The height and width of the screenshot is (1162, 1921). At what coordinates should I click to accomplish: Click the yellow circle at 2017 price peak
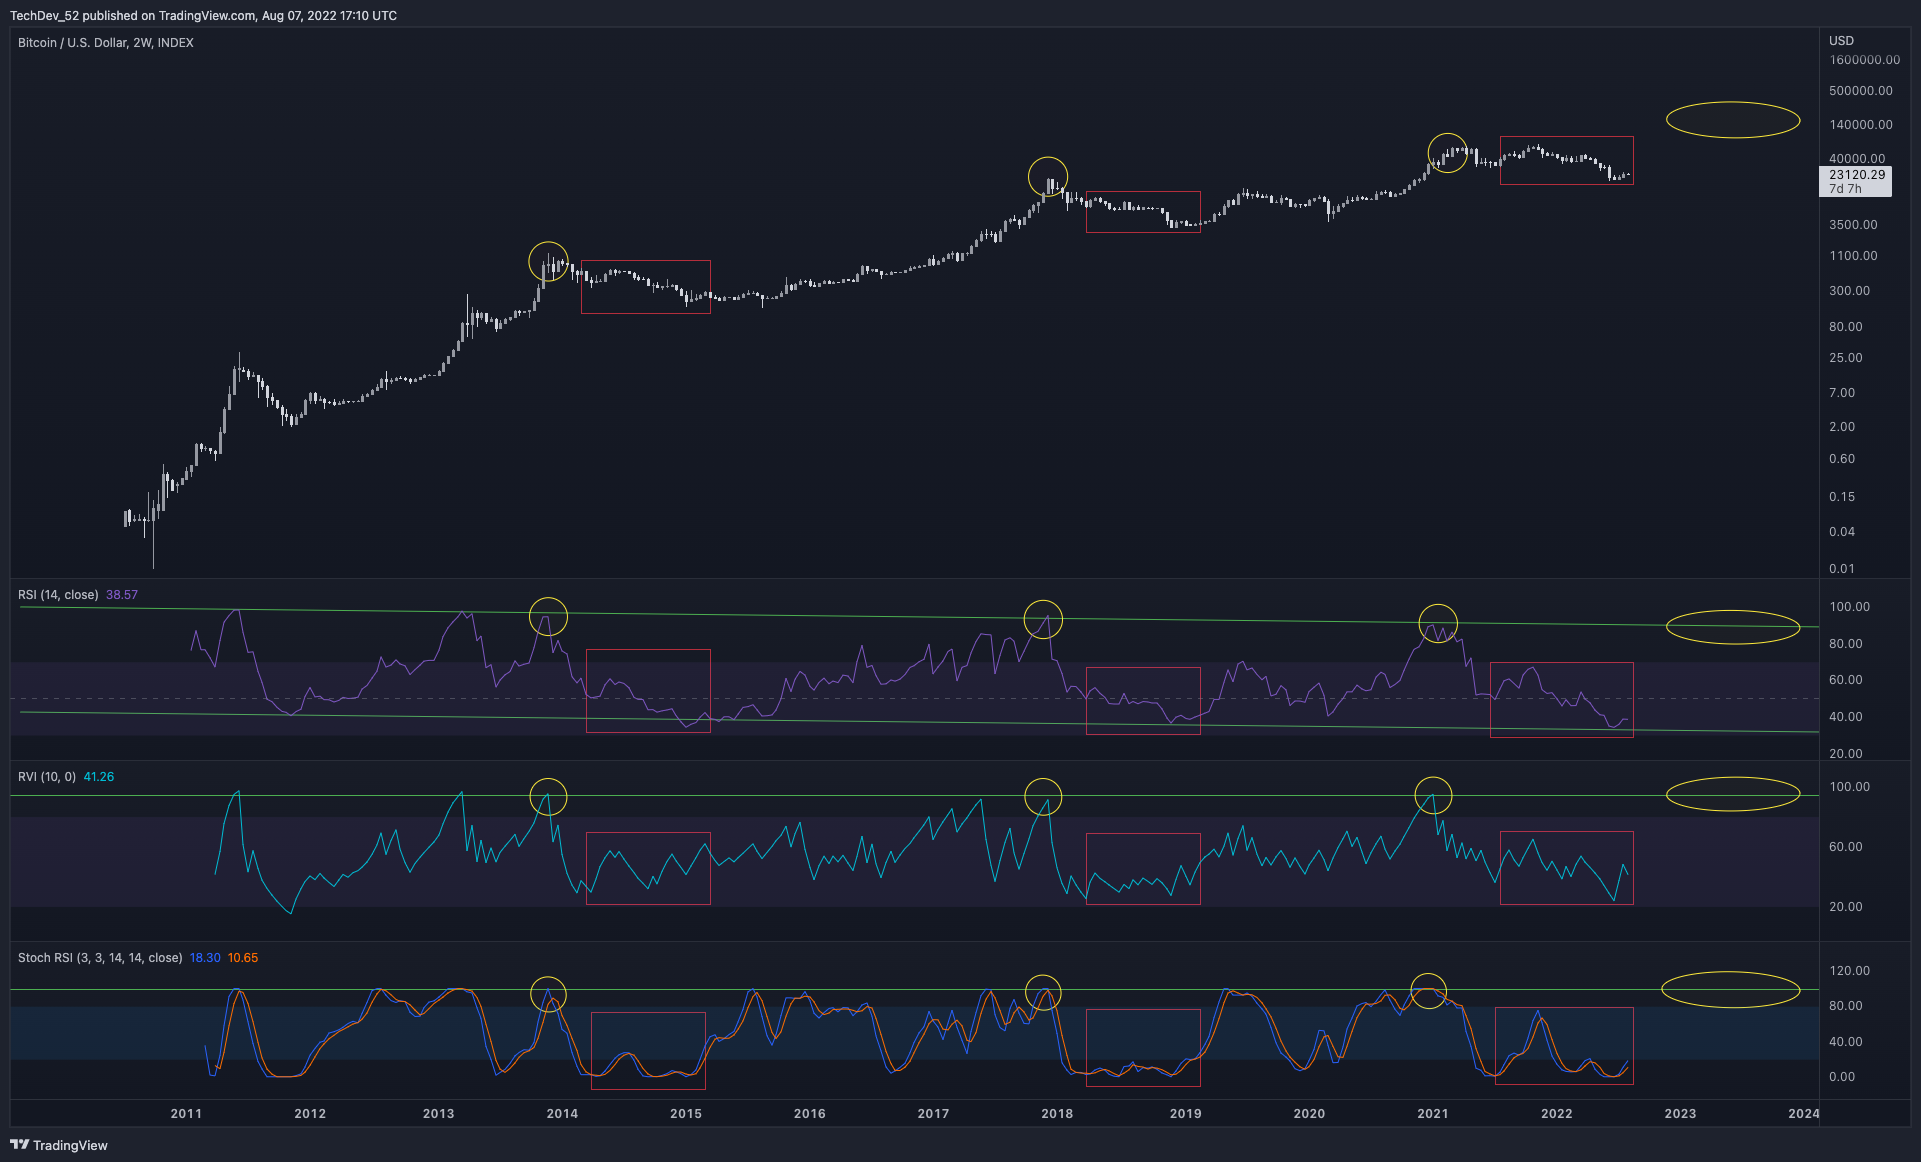pyautogui.click(x=1048, y=177)
